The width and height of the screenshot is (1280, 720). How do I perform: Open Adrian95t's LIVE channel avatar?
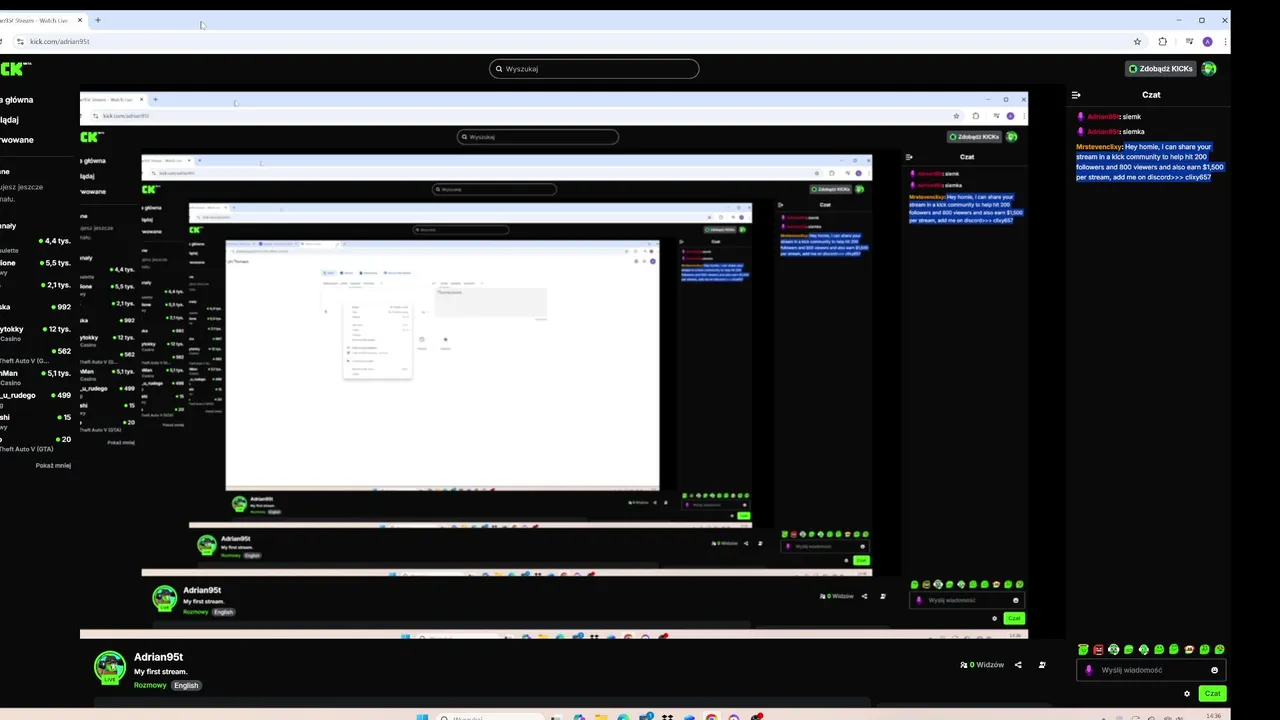pos(110,667)
